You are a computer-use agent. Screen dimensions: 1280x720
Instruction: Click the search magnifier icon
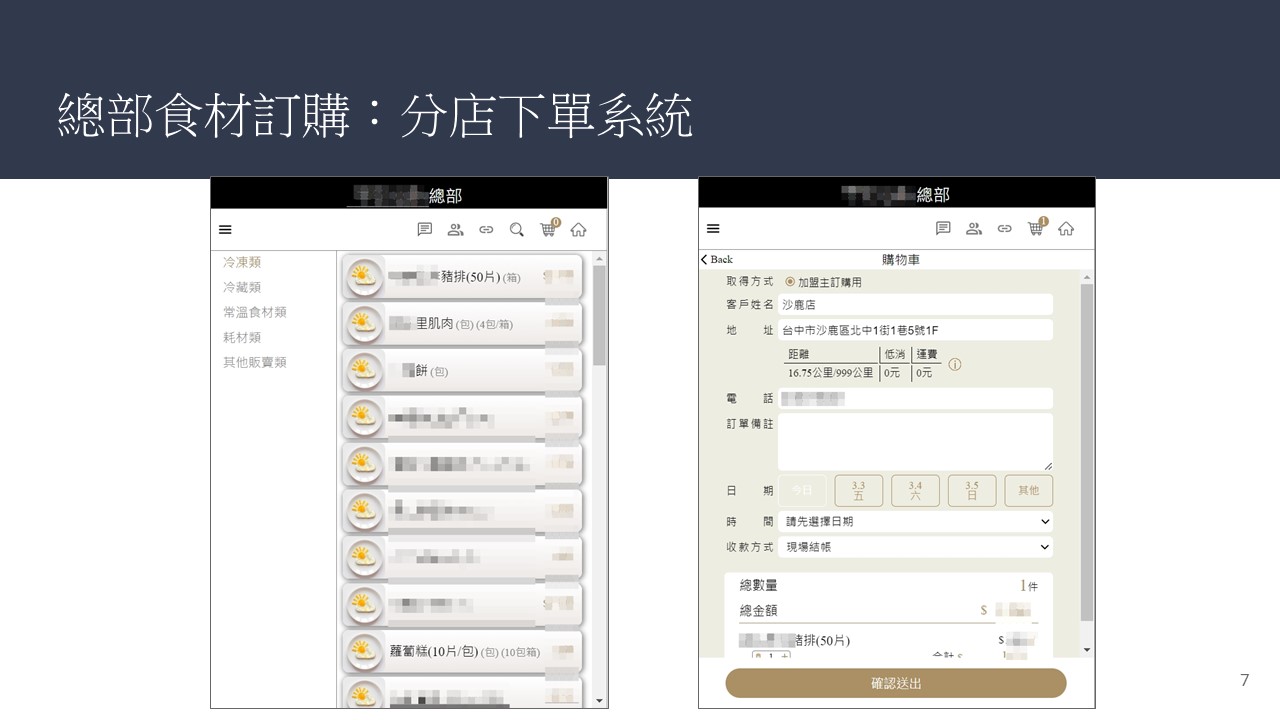[x=517, y=230]
